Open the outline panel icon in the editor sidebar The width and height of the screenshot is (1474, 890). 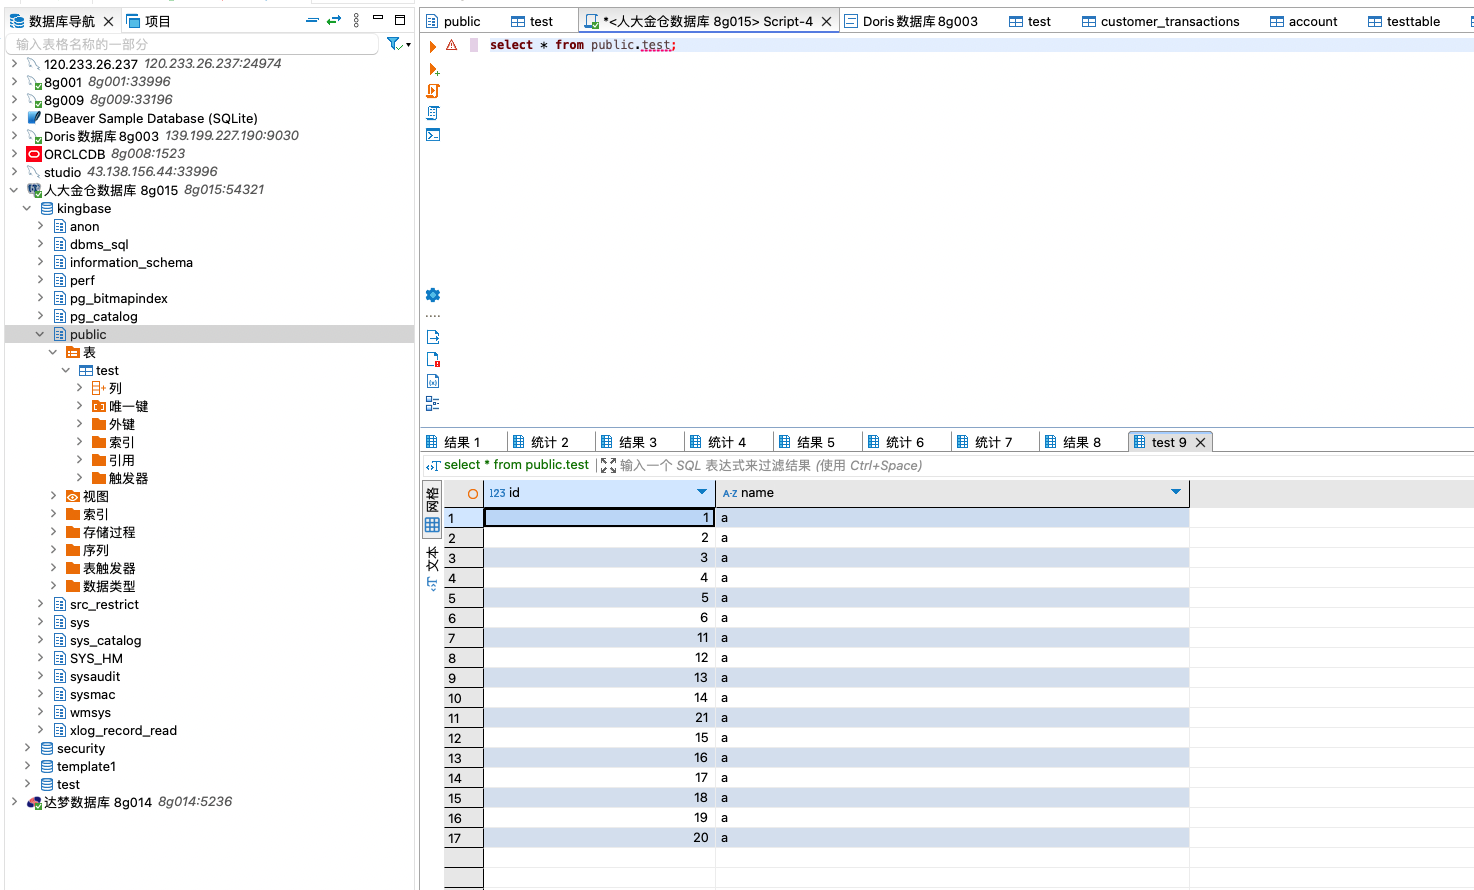click(433, 403)
